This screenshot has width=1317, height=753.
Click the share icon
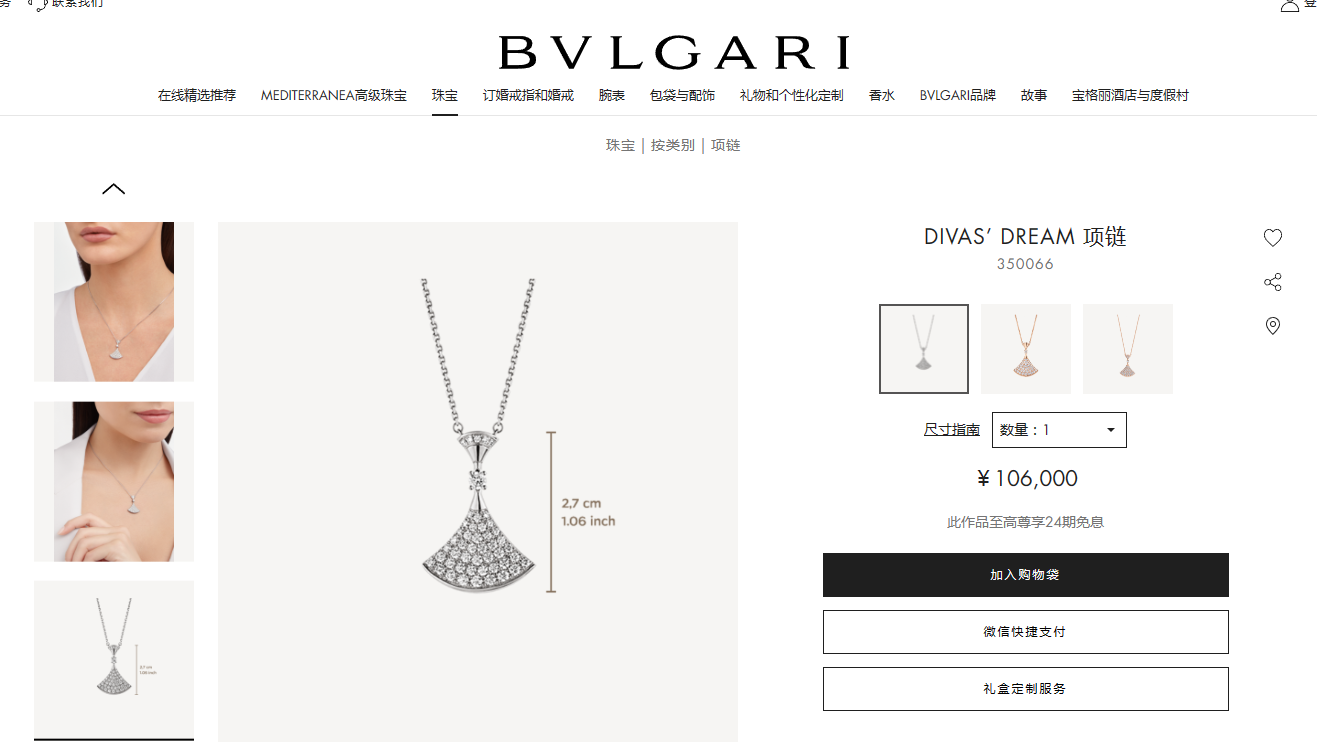point(1272,282)
